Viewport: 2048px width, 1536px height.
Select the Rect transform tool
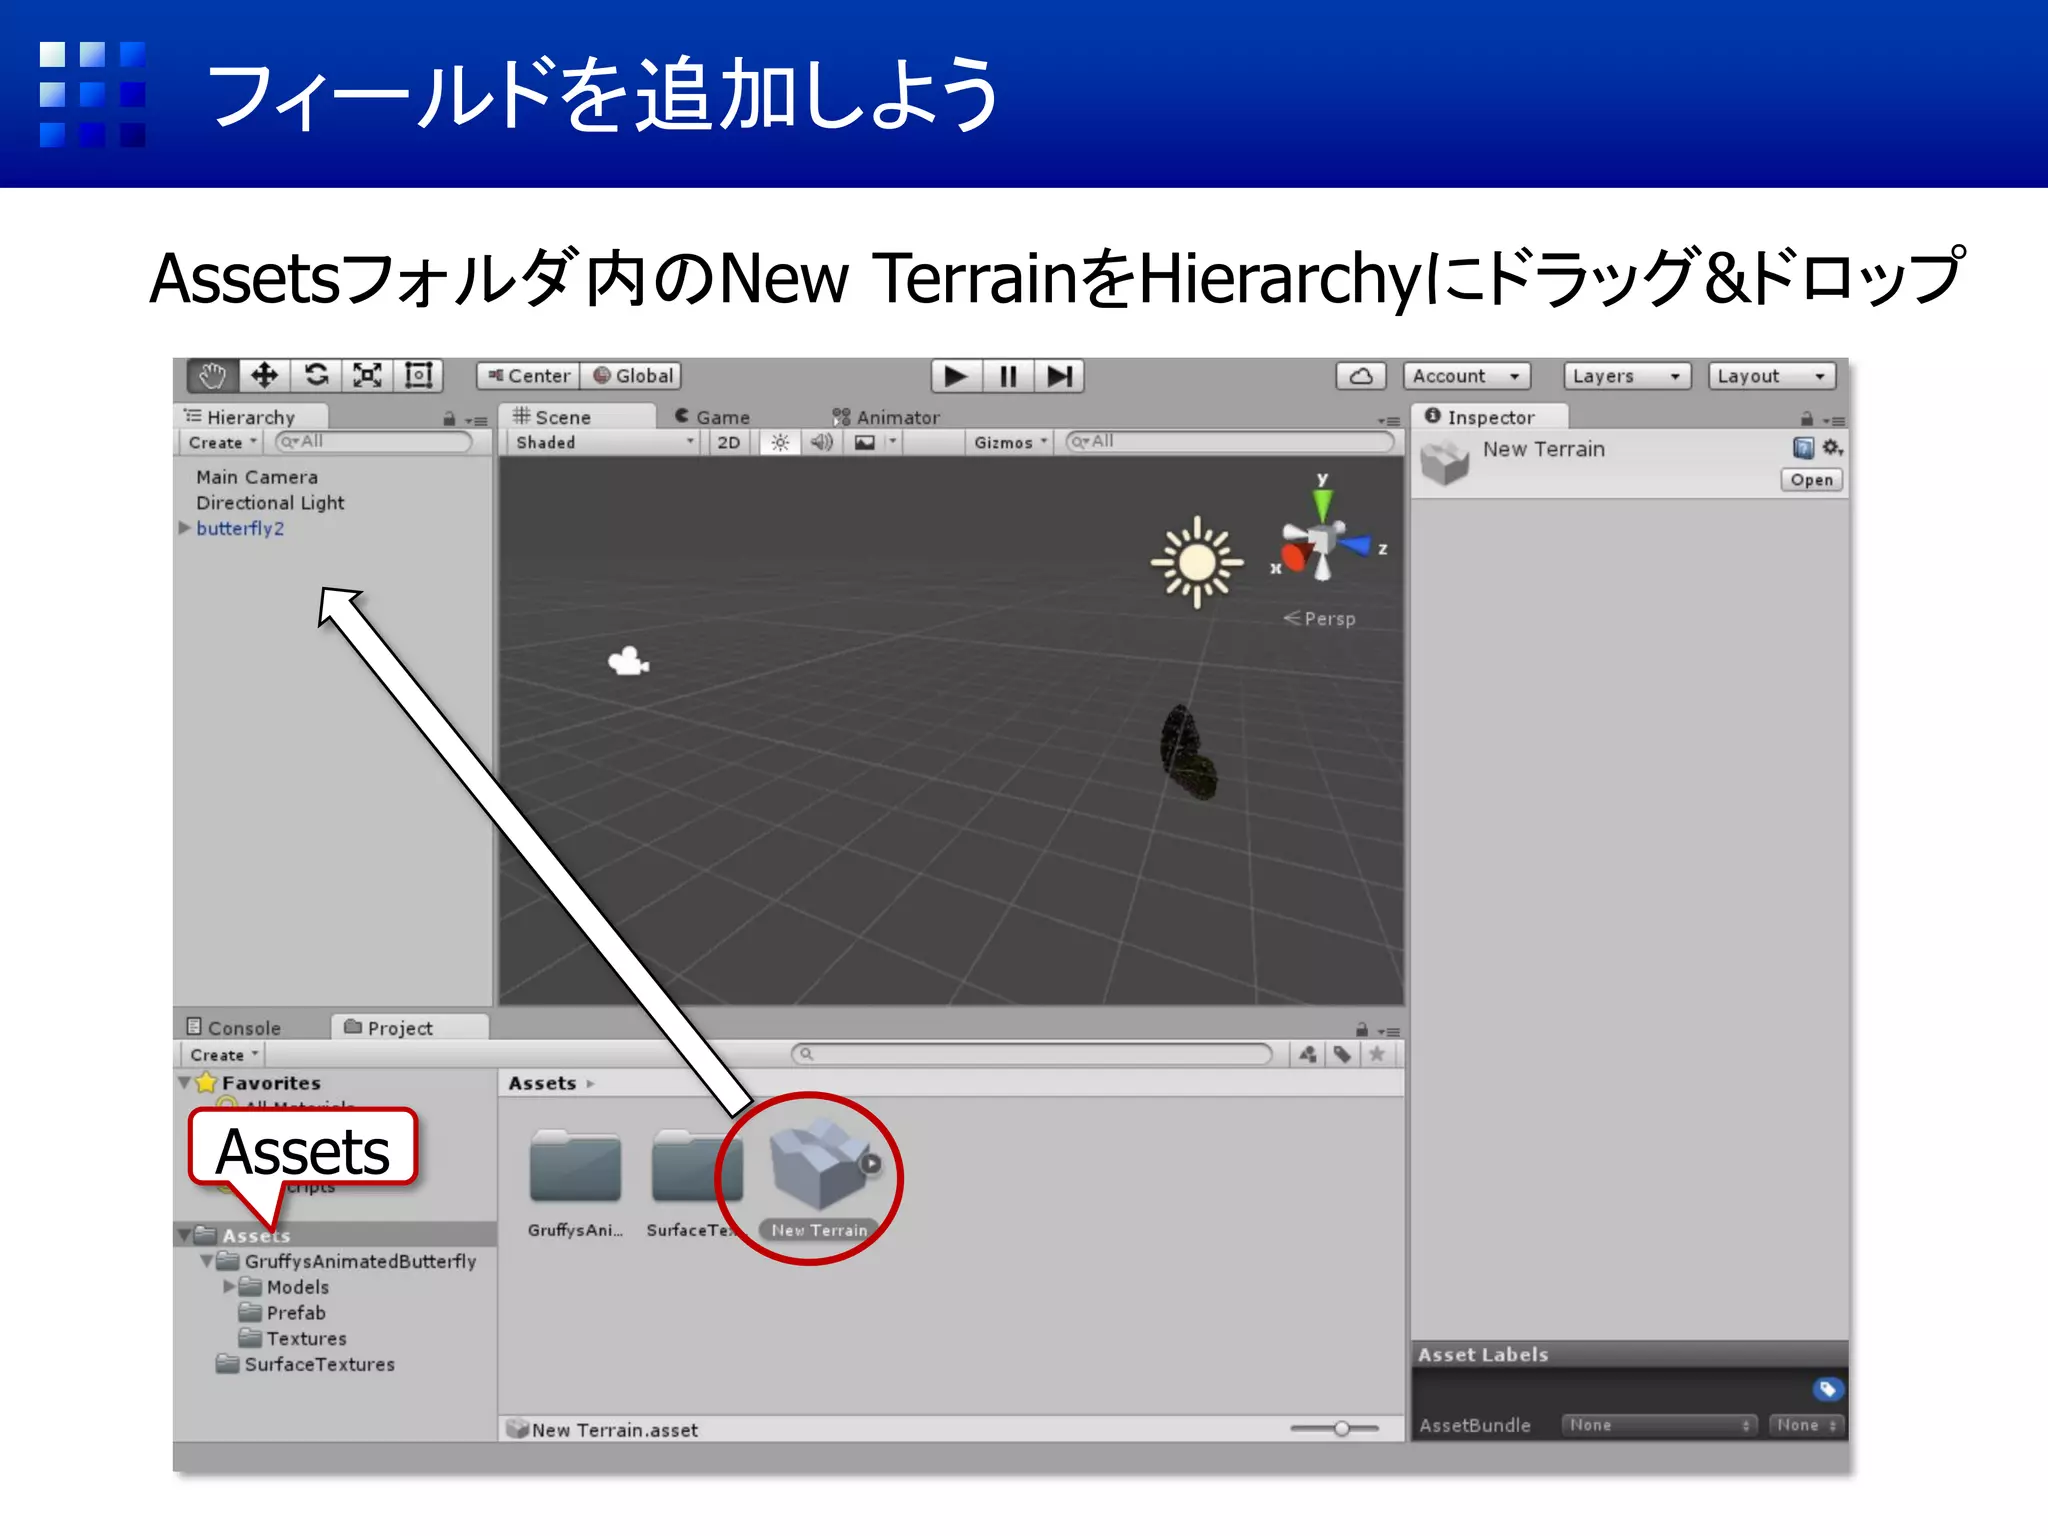[x=419, y=376]
